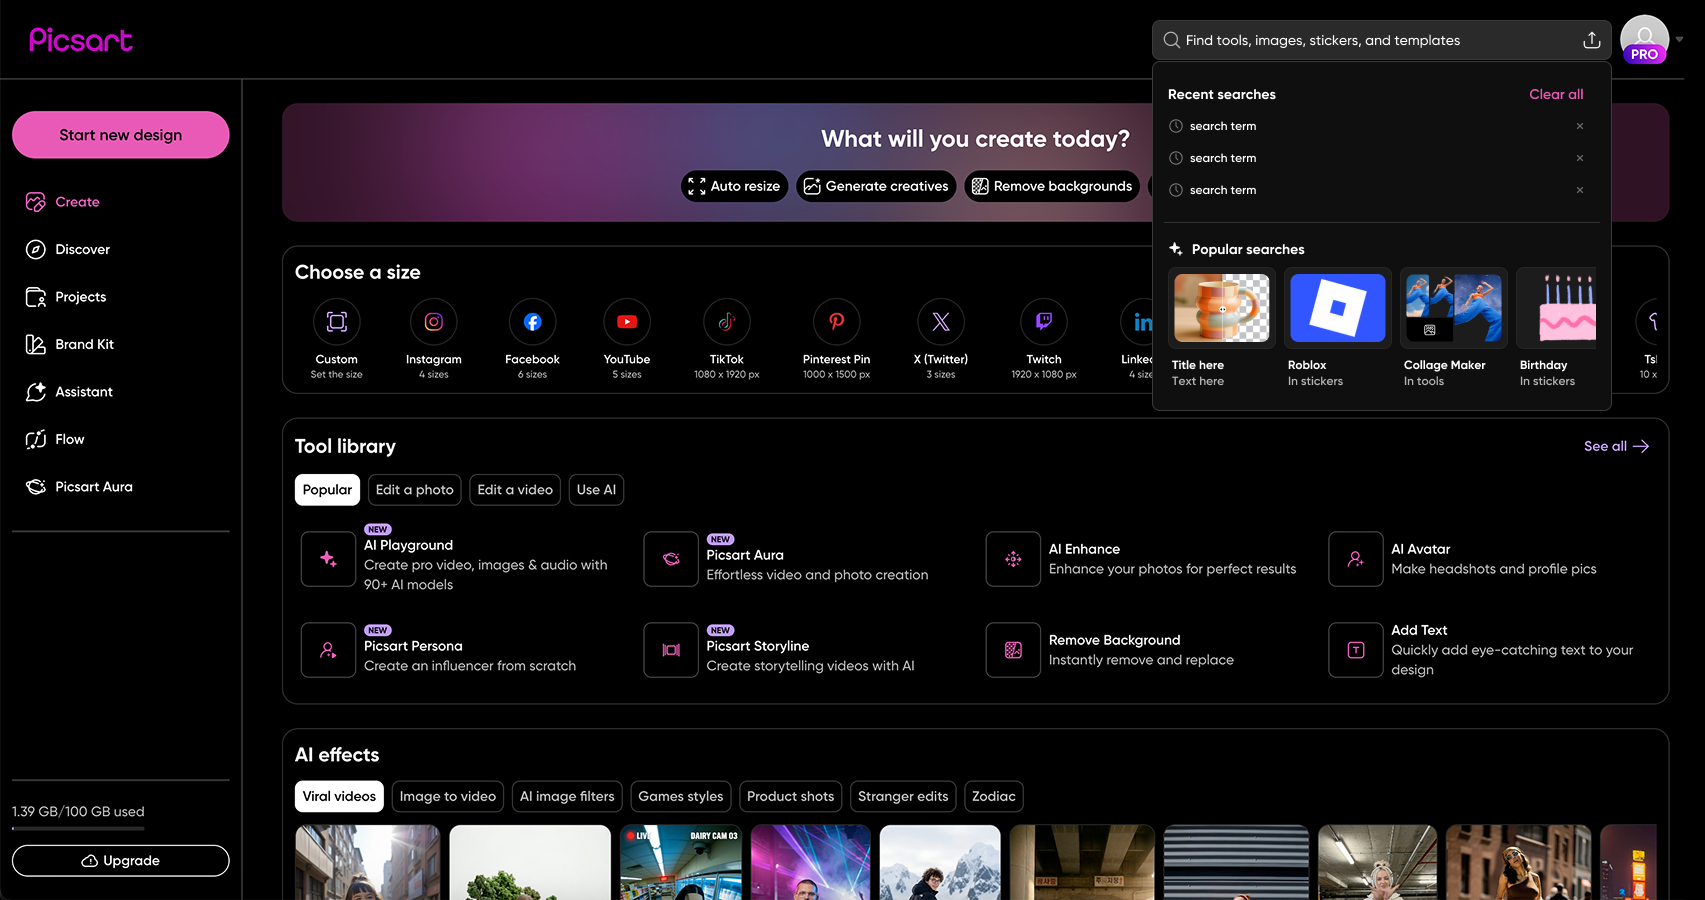Select the Use AI tool category
The height and width of the screenshot is (900, 1705).
pos(596,489)
